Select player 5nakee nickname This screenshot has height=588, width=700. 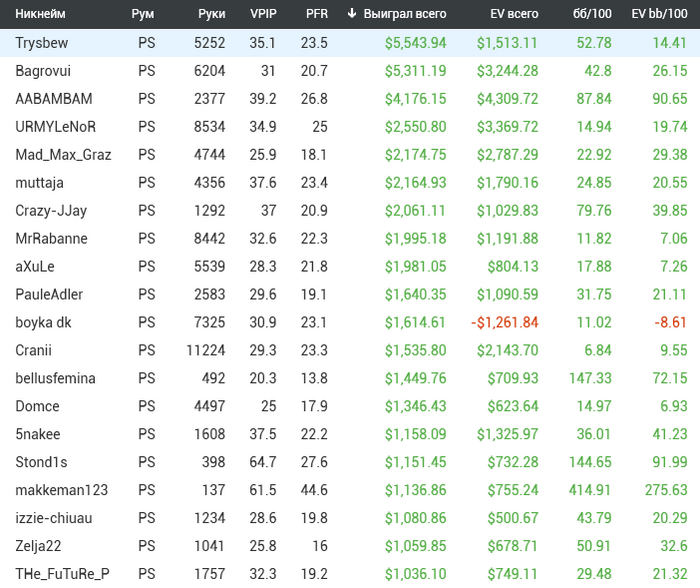click(38, 434)
